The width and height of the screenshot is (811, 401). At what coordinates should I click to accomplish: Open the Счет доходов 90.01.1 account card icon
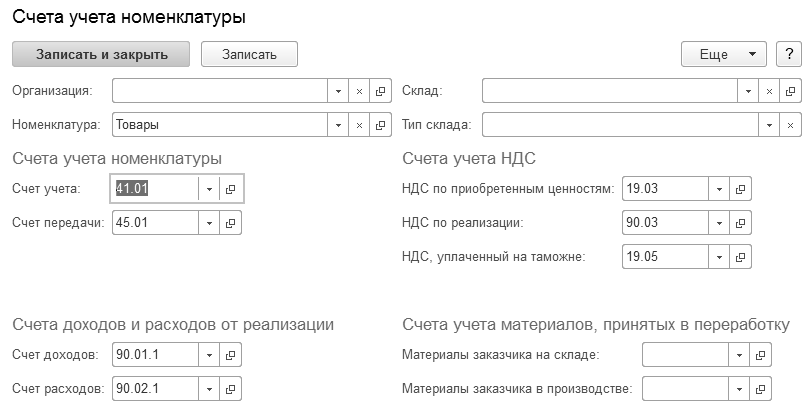[230, 355]
